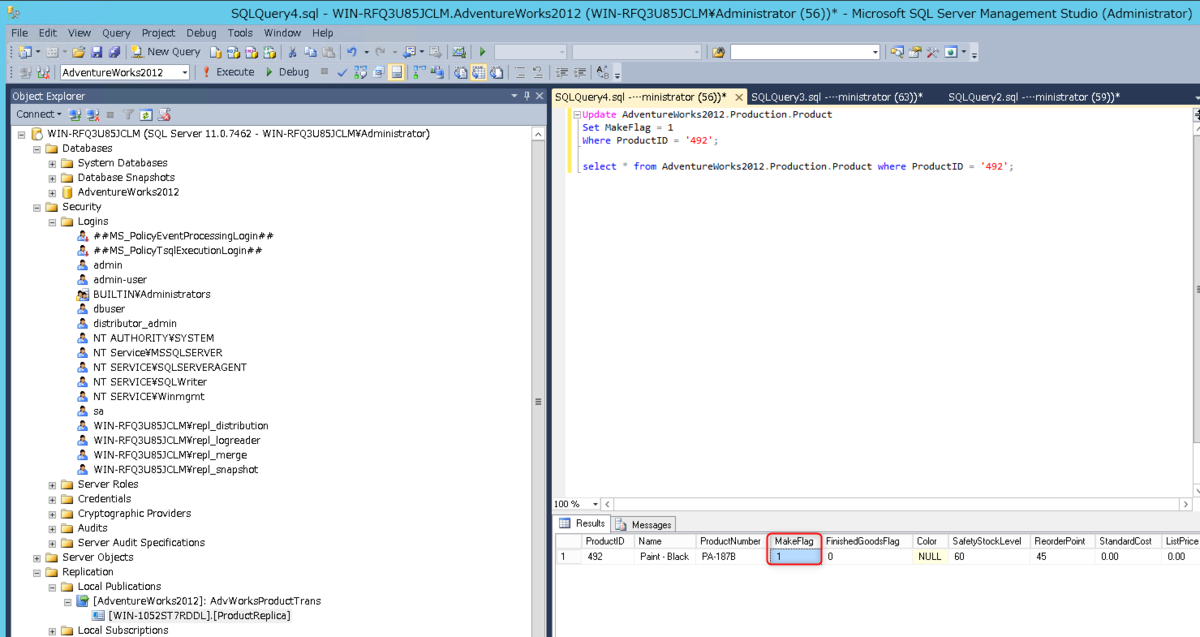Screen dimensions: 1200x637
Task: Expand the Server Roles node
Action: click(x=53, y=484)
